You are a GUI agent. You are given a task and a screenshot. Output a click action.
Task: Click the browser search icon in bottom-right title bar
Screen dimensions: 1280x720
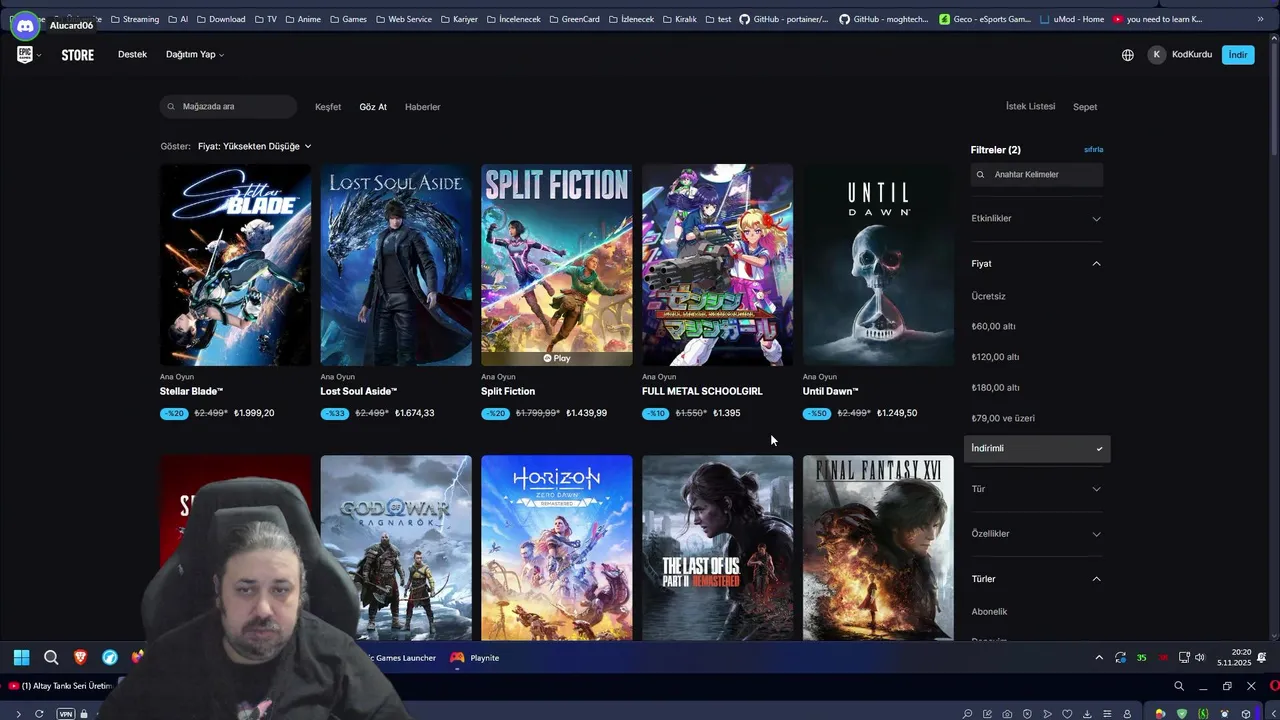(x=1179, y=686)
